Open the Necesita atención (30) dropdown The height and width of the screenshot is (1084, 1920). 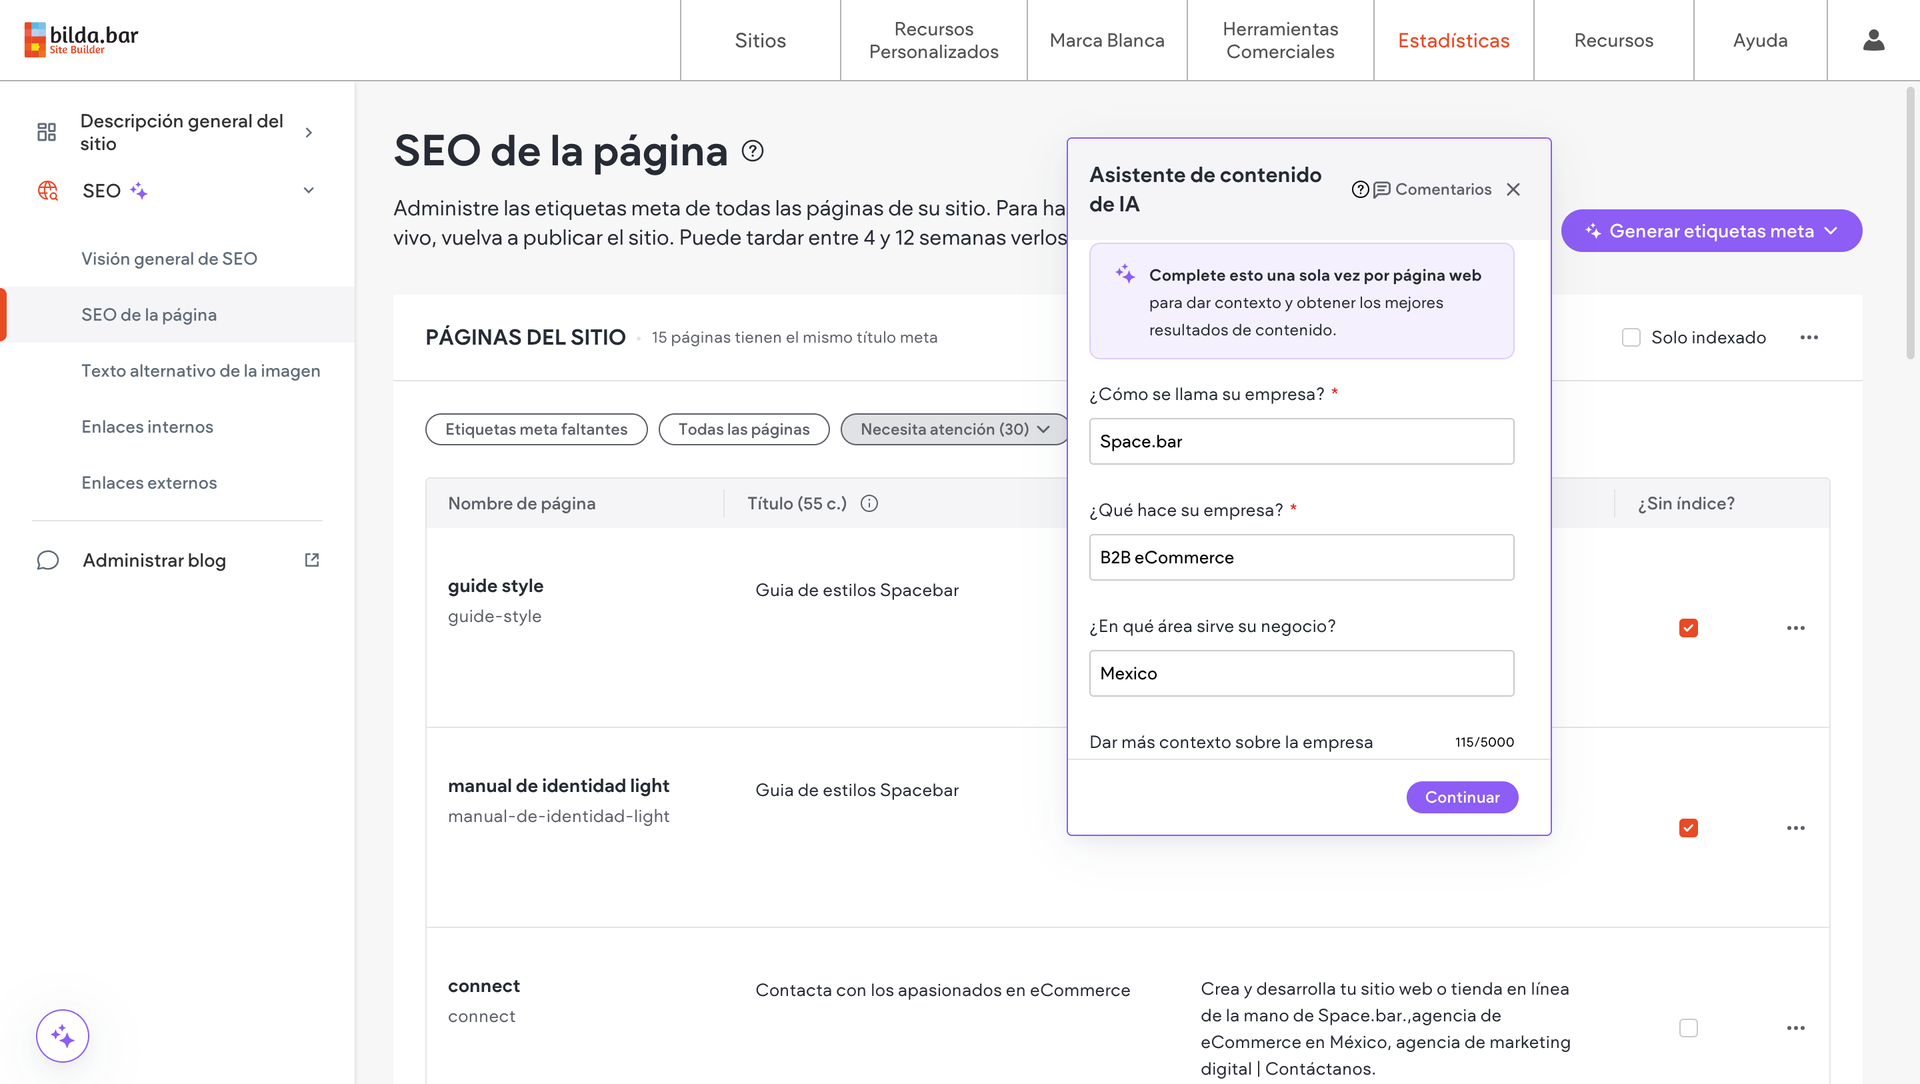[x=954, y=429]
